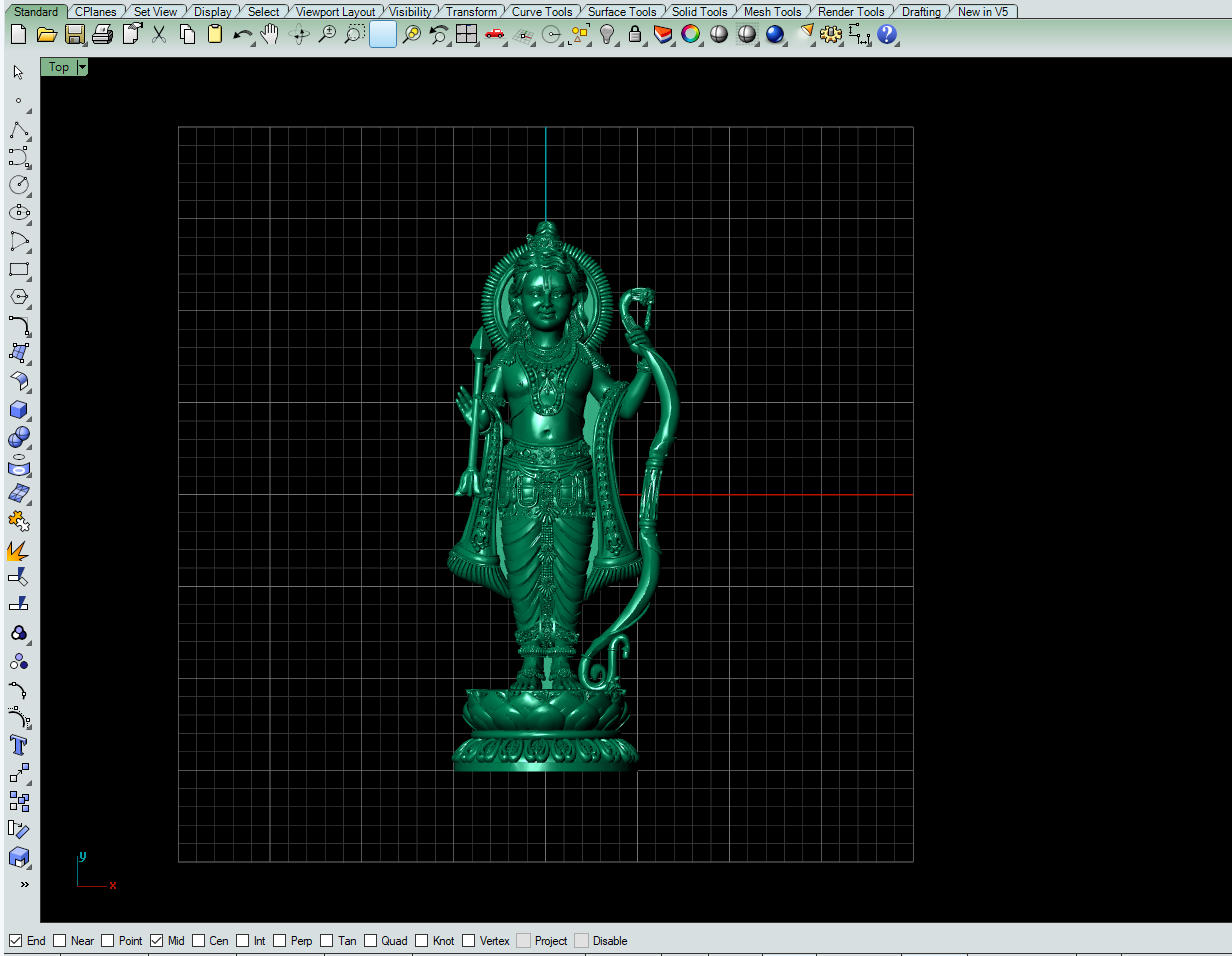The image size is (1232, 956).
Task: Select the Pan view hand tool
Action: (x=270, y=35)
